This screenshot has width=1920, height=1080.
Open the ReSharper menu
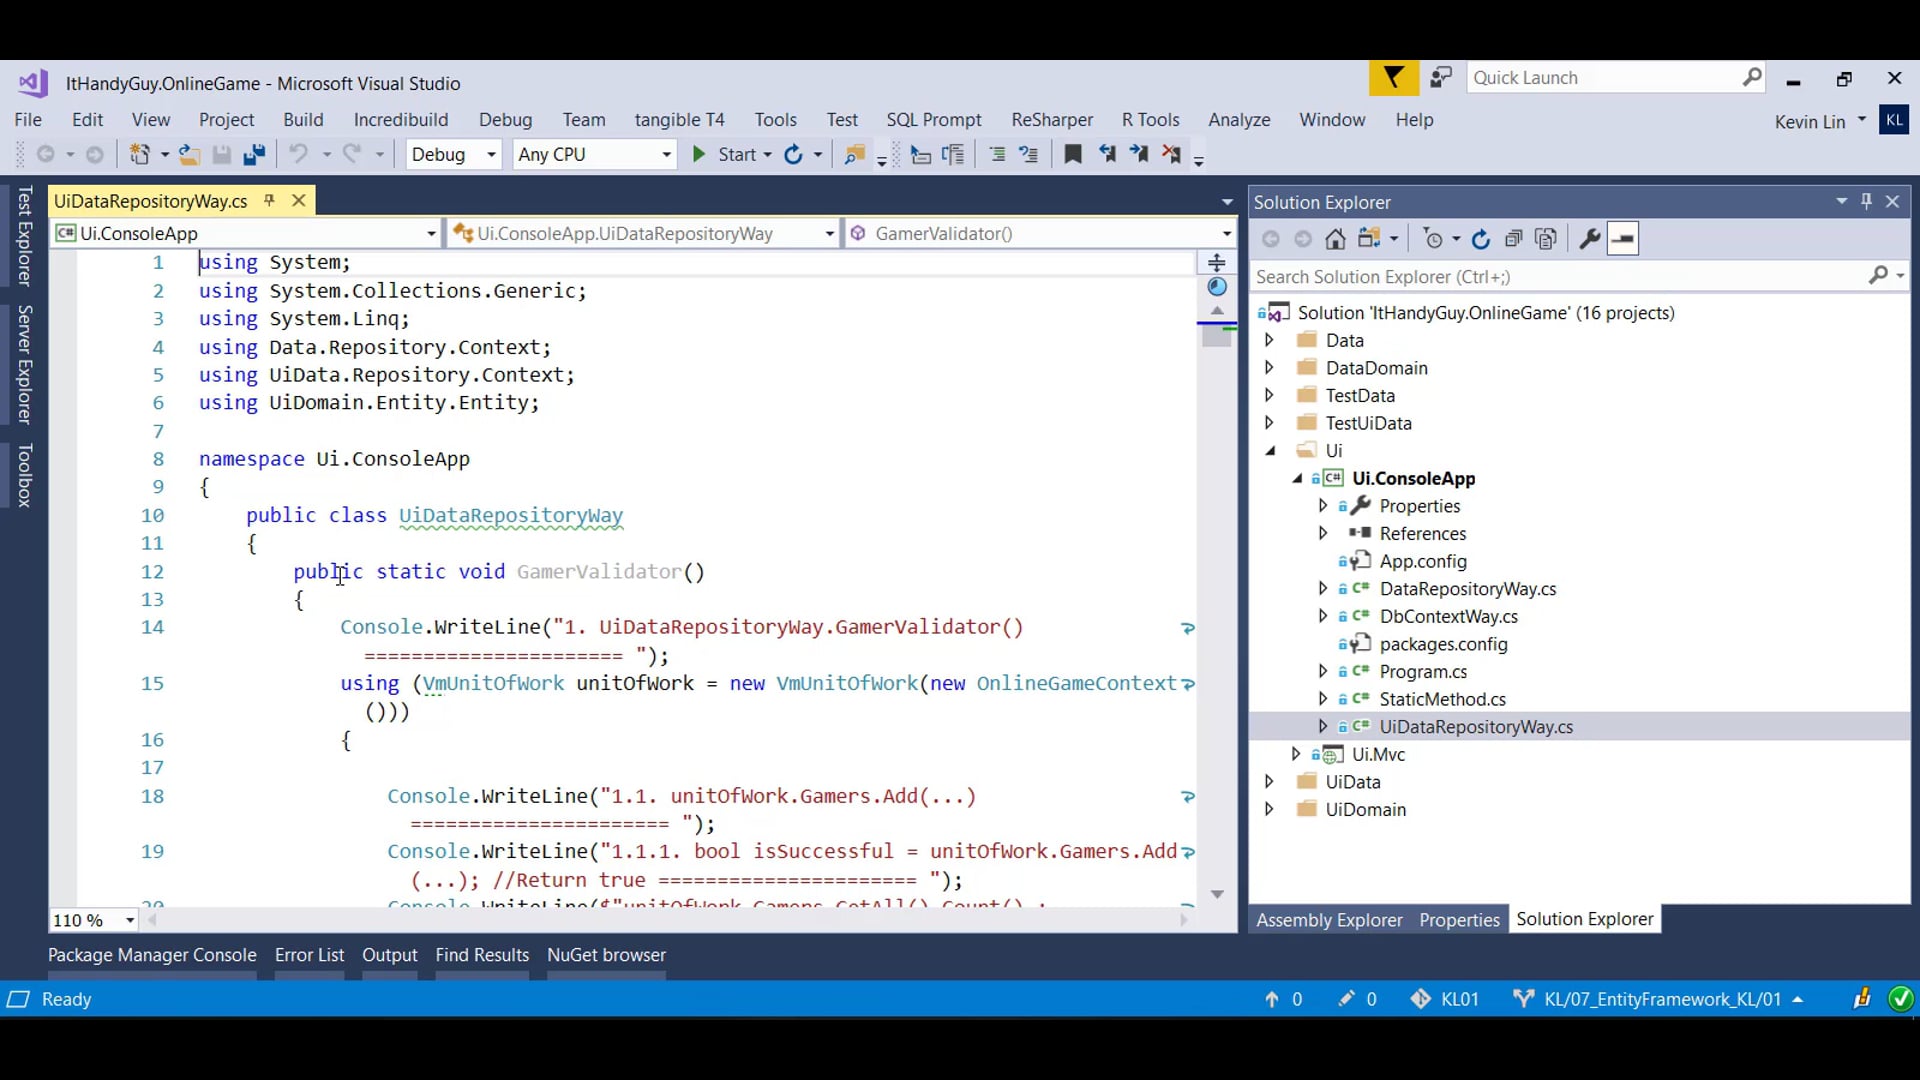1051,120
